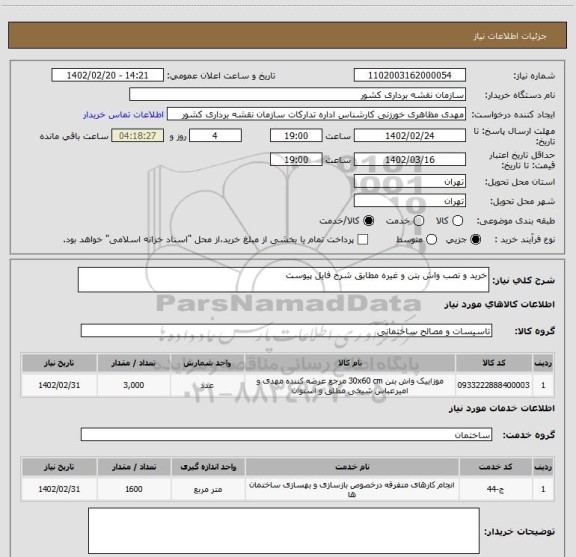Select the کالا/خدمت radio button

[368, 221]
